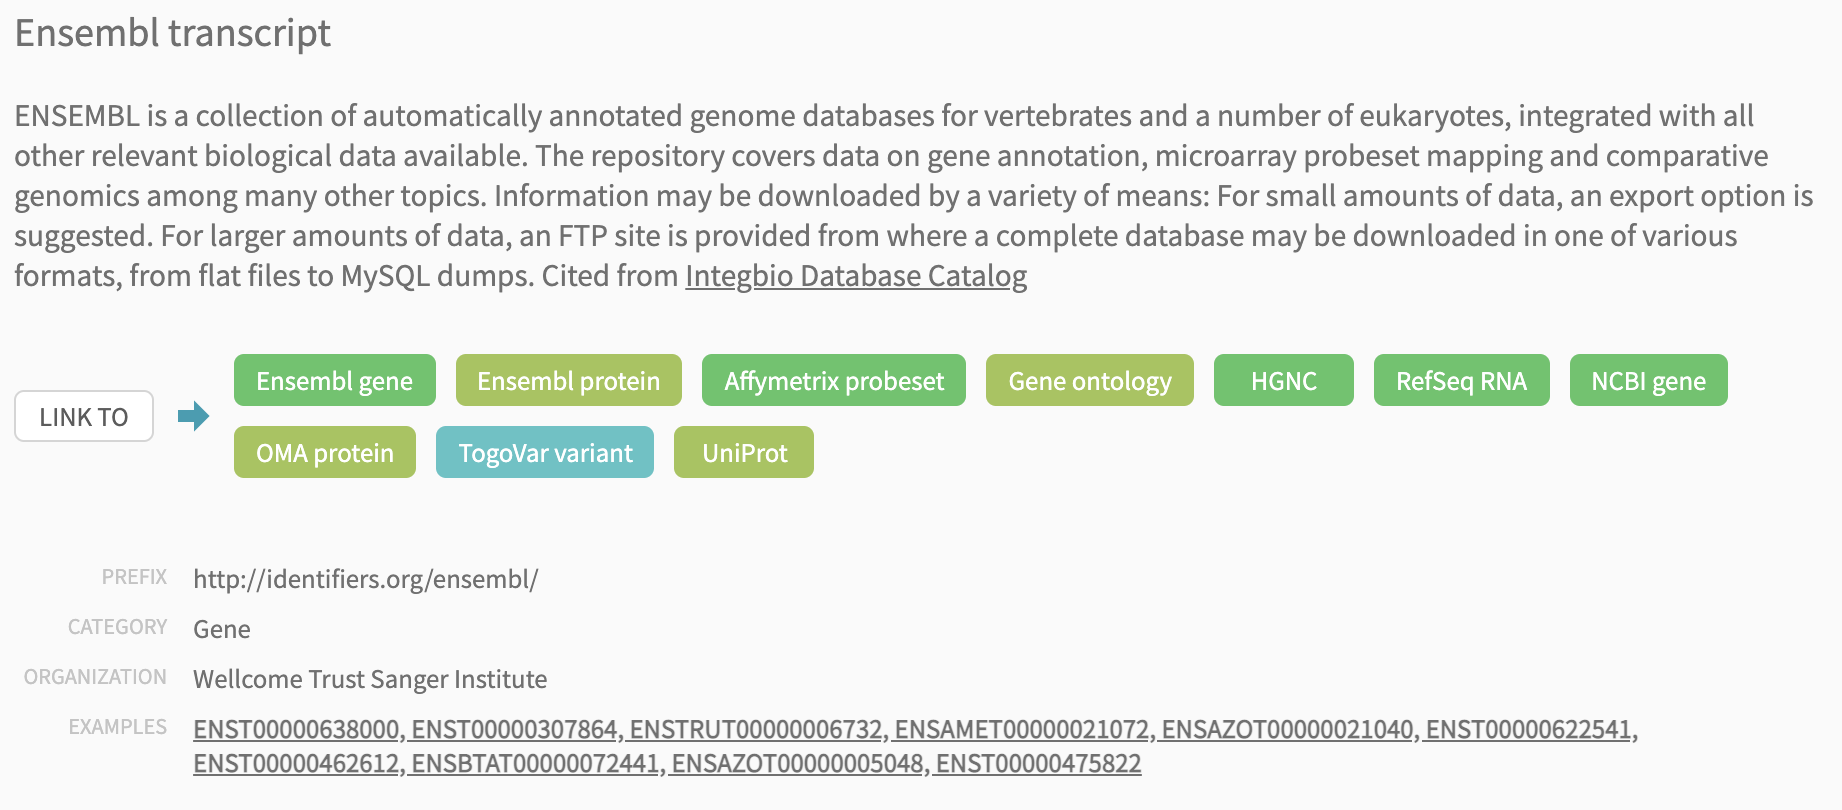Open the NCBI gene tag
Screen dimensions: 1842x810
pyautogui.click(x=1649, y=380)
